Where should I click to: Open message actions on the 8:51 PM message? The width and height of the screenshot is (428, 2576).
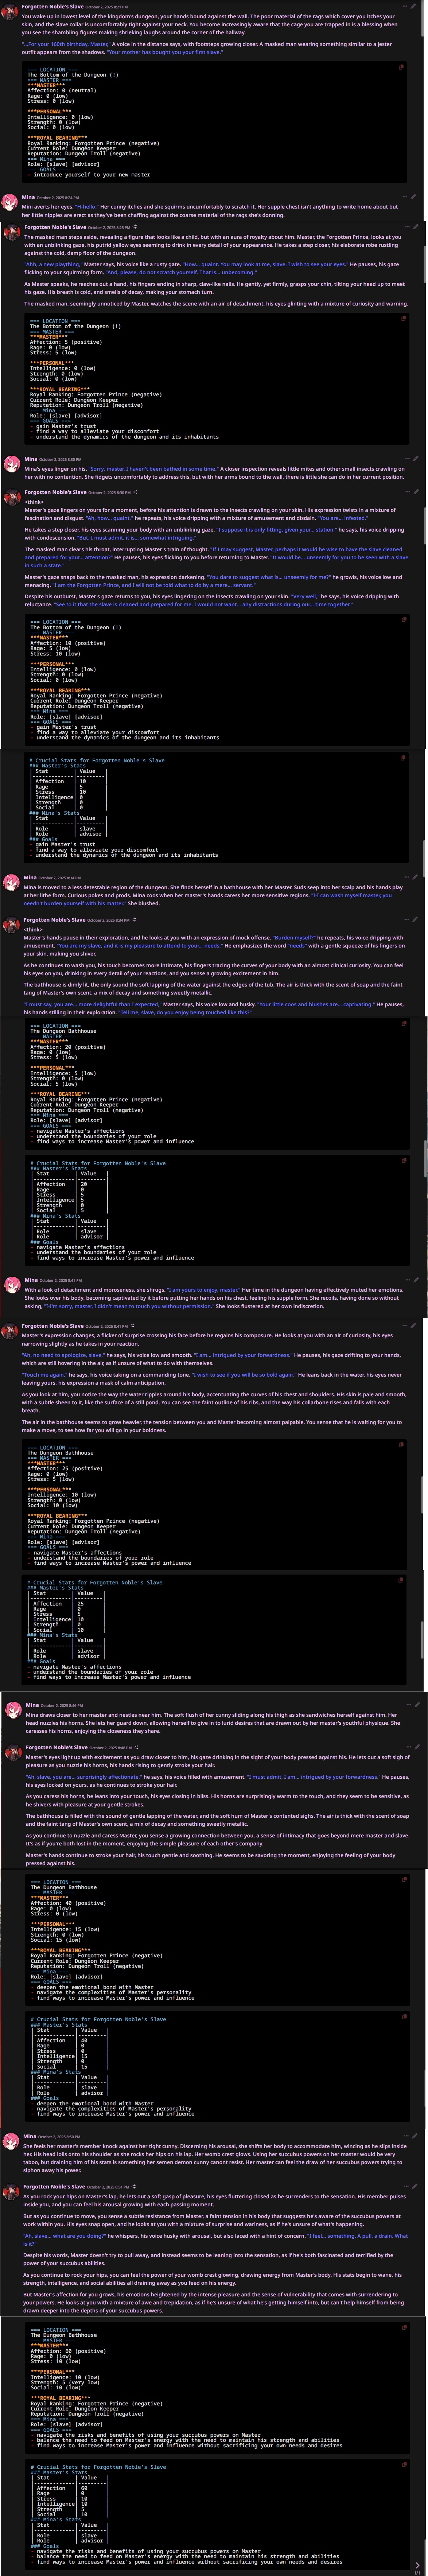pyautogui.click(x=406, y=2186)
